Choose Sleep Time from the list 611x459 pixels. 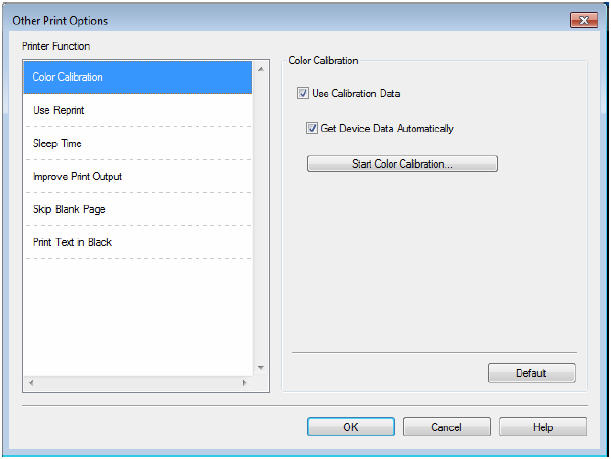[x=137, y=143]
